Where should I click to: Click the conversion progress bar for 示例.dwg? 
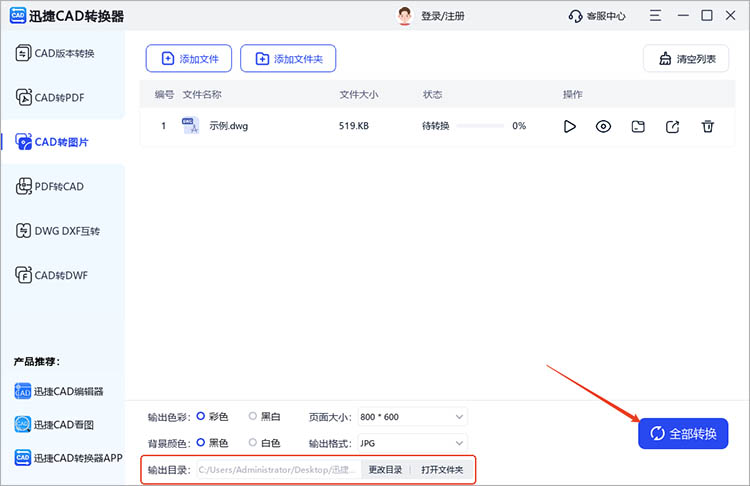pyautogui.click(x=480, y=126)
